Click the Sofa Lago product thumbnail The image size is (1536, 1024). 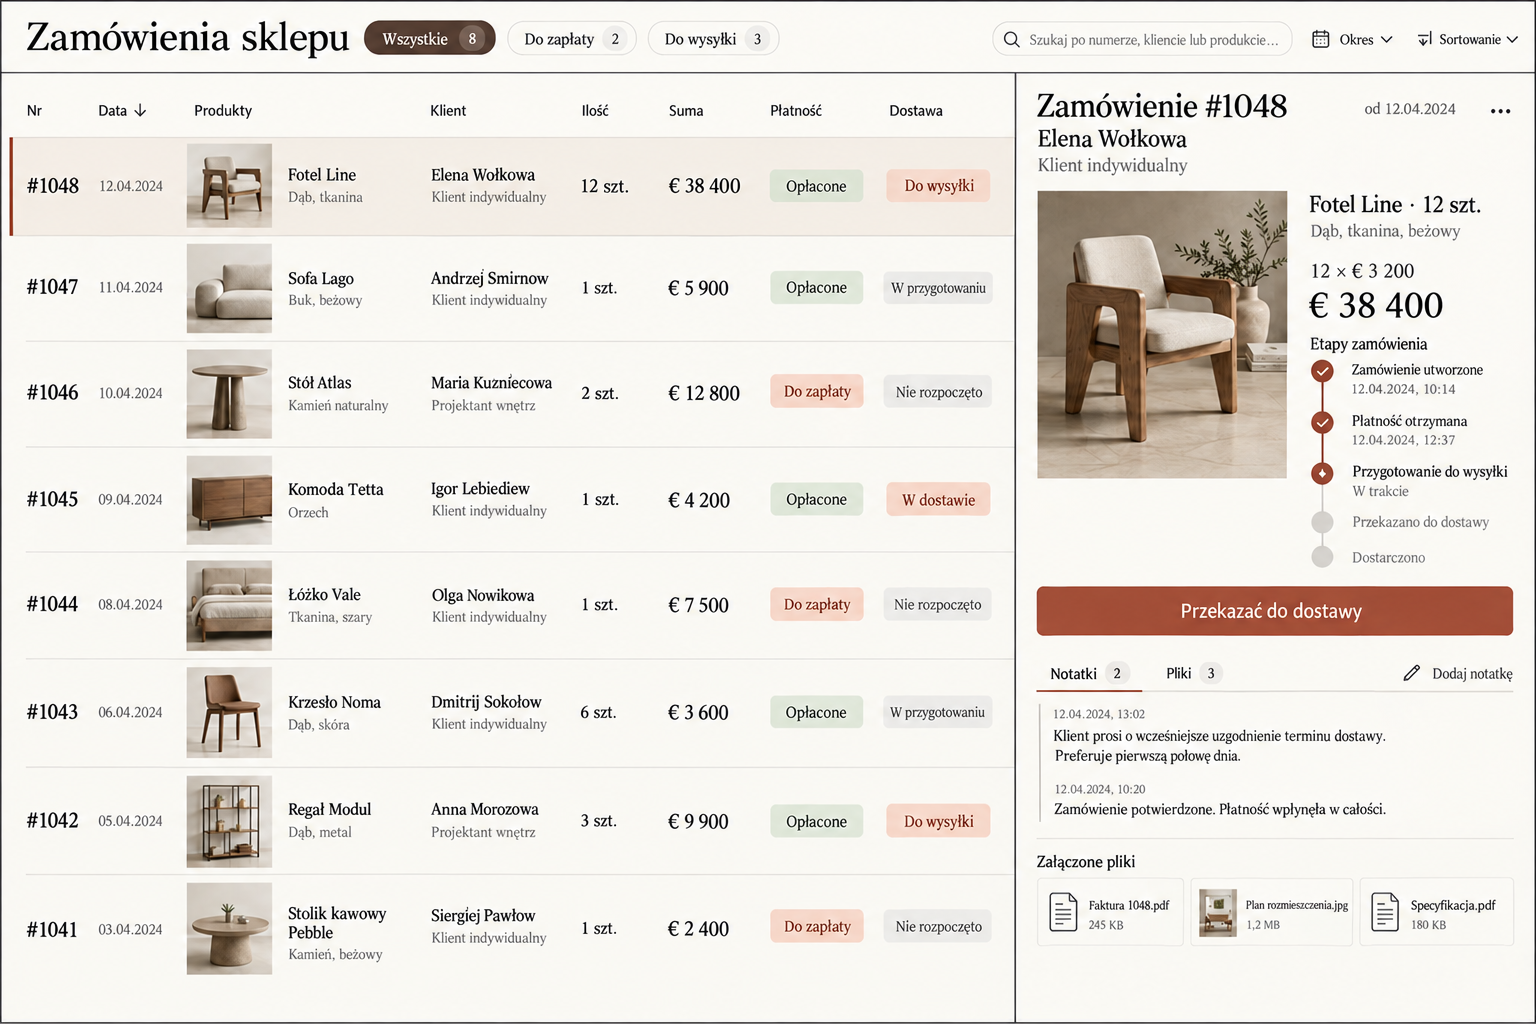tap(229, 288)
